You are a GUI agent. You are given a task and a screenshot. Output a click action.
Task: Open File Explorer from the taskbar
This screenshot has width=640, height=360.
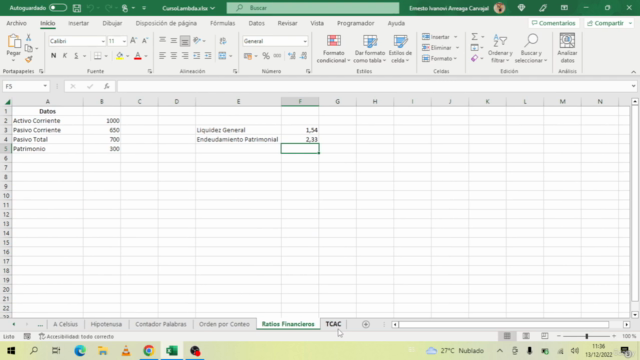(103, 351)
